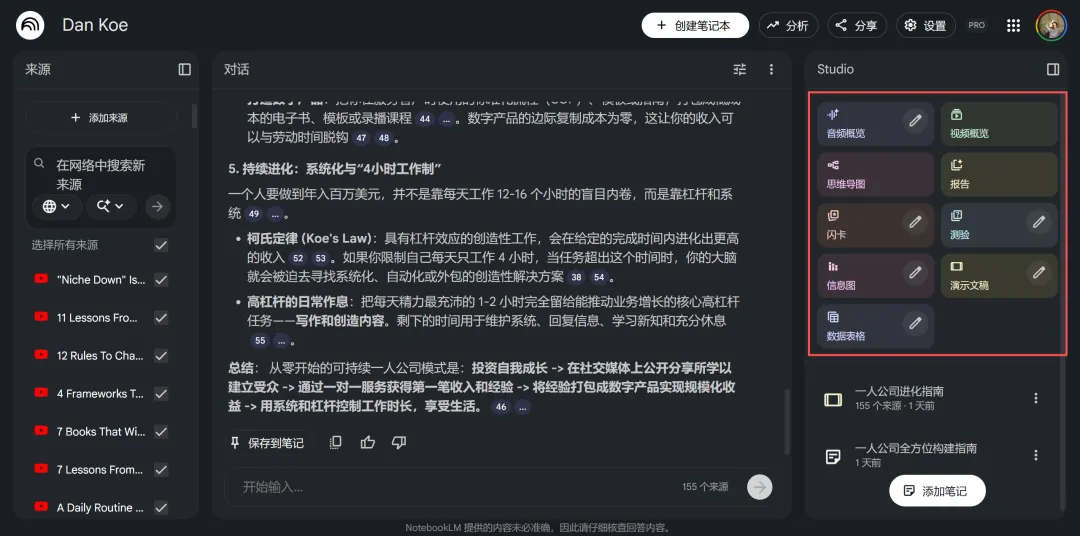Open the 报告 studio tile
This screenshot has width=1080, height=536.
pyautogui.click(x=999, y=174)
